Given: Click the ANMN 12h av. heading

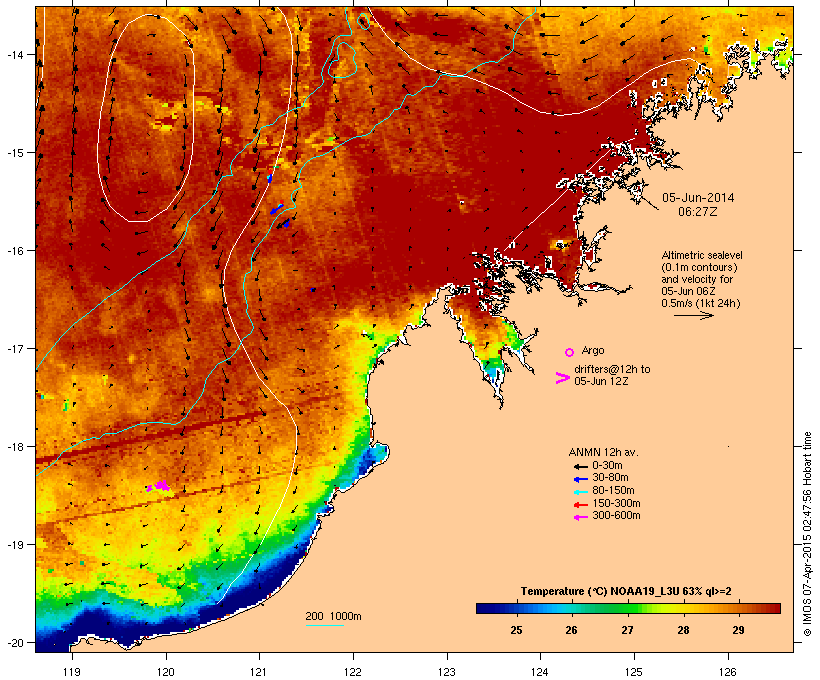Looking at the screenshot, I should click(603, 452).
